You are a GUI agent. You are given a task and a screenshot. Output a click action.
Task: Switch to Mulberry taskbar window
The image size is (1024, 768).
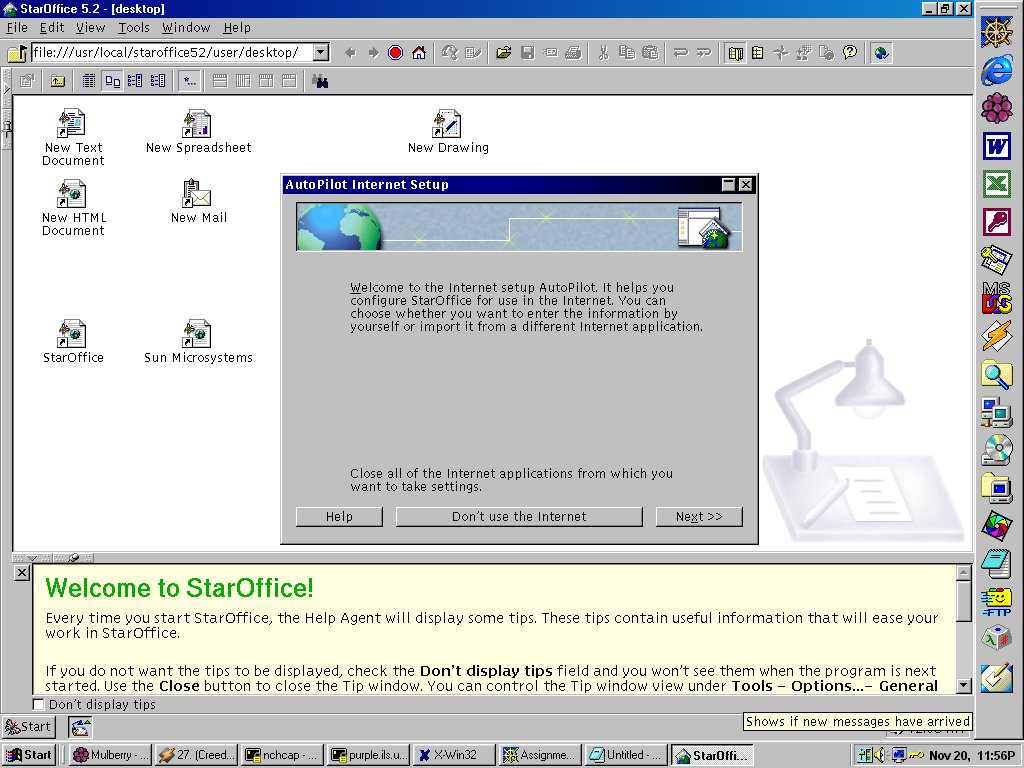coord(111,755)
